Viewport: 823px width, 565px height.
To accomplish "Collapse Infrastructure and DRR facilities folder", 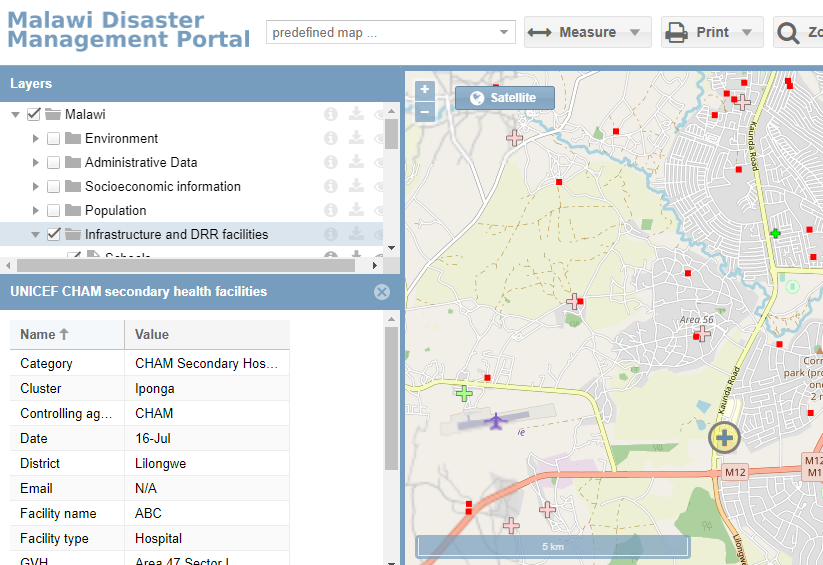I will click(35, 235).
